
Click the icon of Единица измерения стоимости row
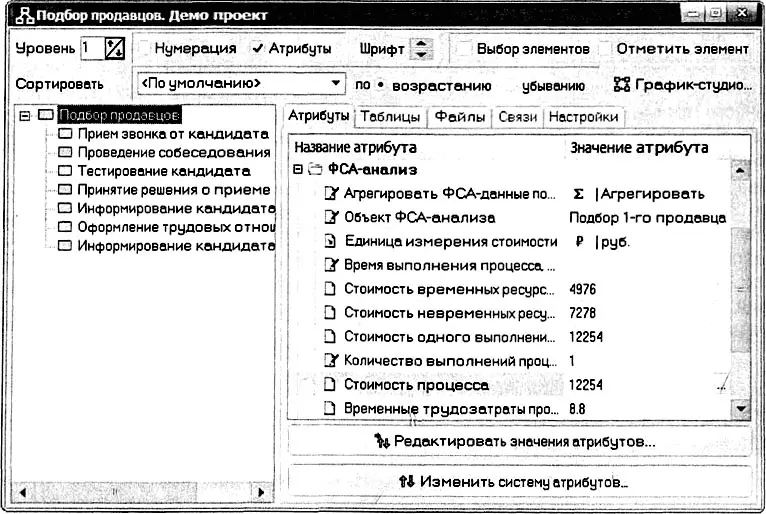331,241
